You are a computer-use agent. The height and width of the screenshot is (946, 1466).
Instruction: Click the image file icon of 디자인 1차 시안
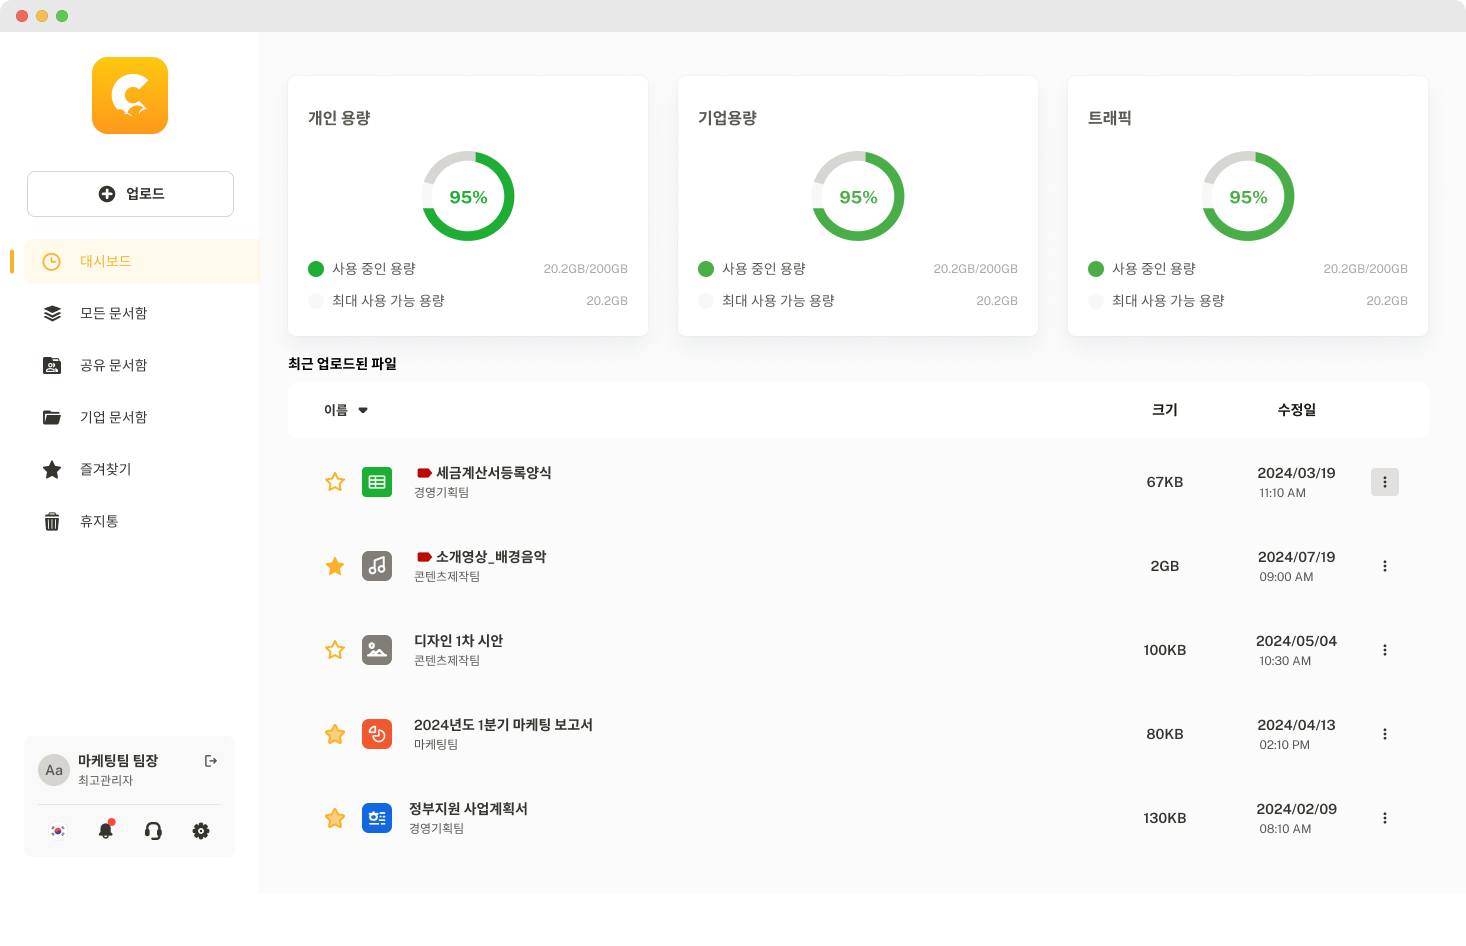click(x=377, y=650)
